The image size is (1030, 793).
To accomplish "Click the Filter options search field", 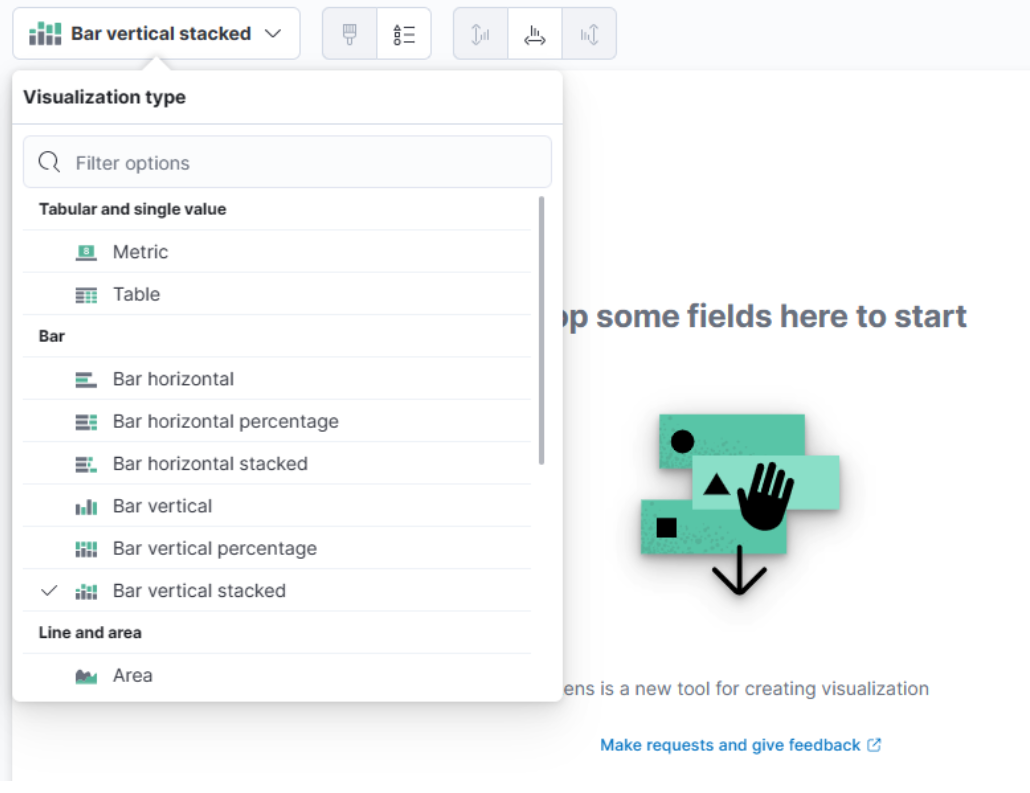I will (x=287, y=161).
